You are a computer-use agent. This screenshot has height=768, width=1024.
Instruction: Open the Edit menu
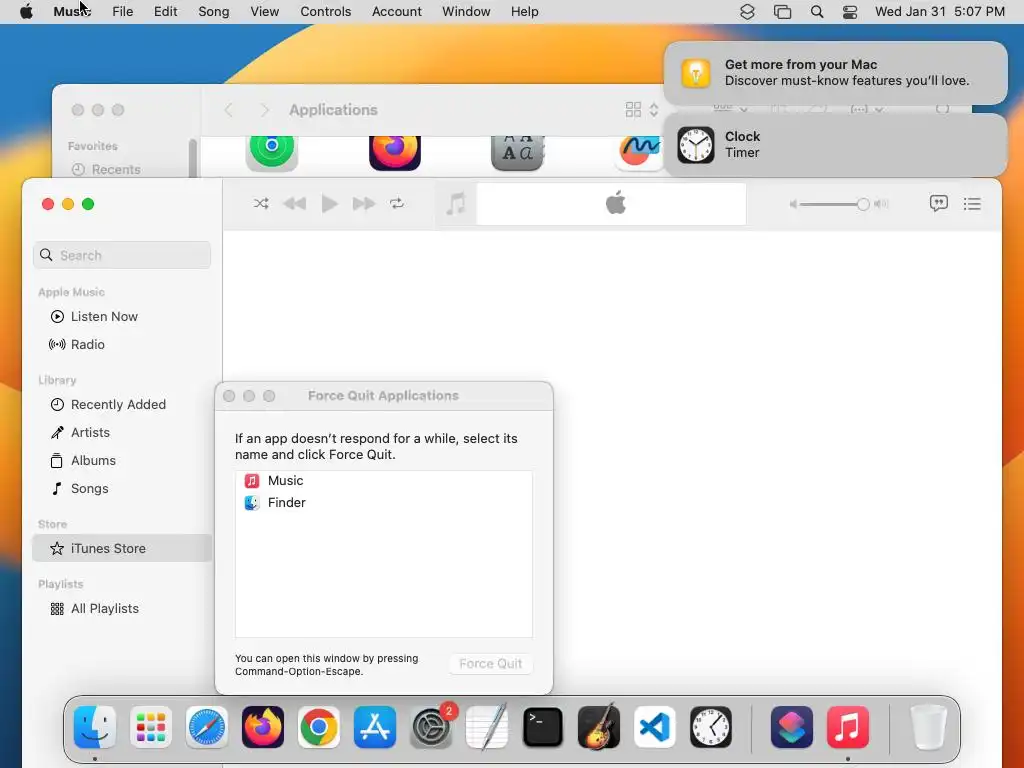[165, 12]
